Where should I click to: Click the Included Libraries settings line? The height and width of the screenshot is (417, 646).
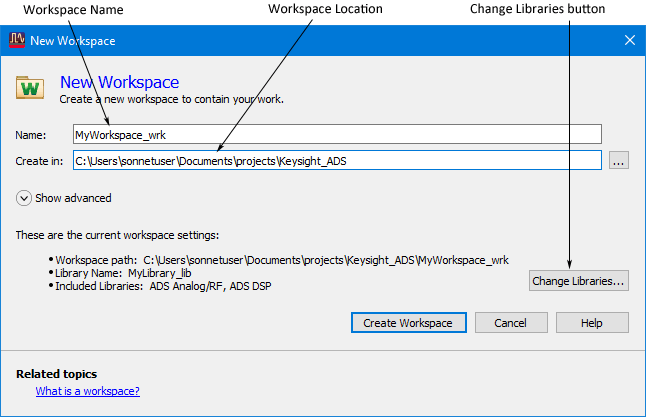160,286
